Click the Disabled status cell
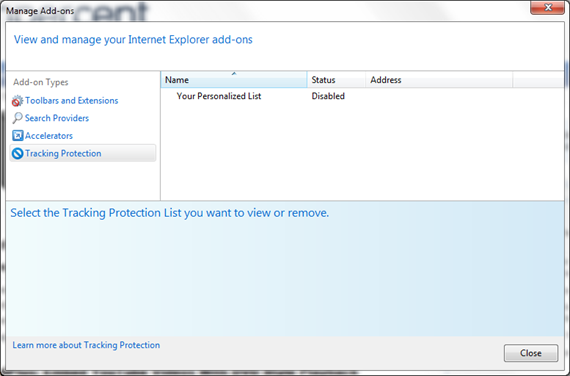This screenshot has width=570, height=376. pyautogui.click(x=328, y=96)
